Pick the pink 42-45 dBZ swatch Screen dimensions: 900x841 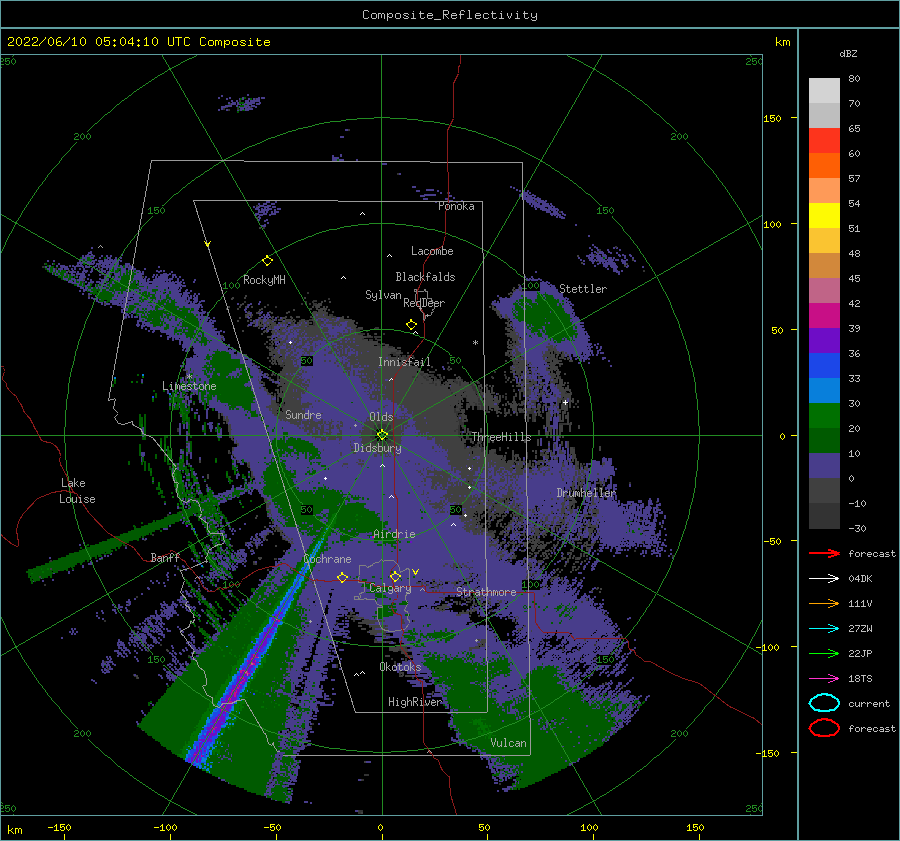(824, 291)
